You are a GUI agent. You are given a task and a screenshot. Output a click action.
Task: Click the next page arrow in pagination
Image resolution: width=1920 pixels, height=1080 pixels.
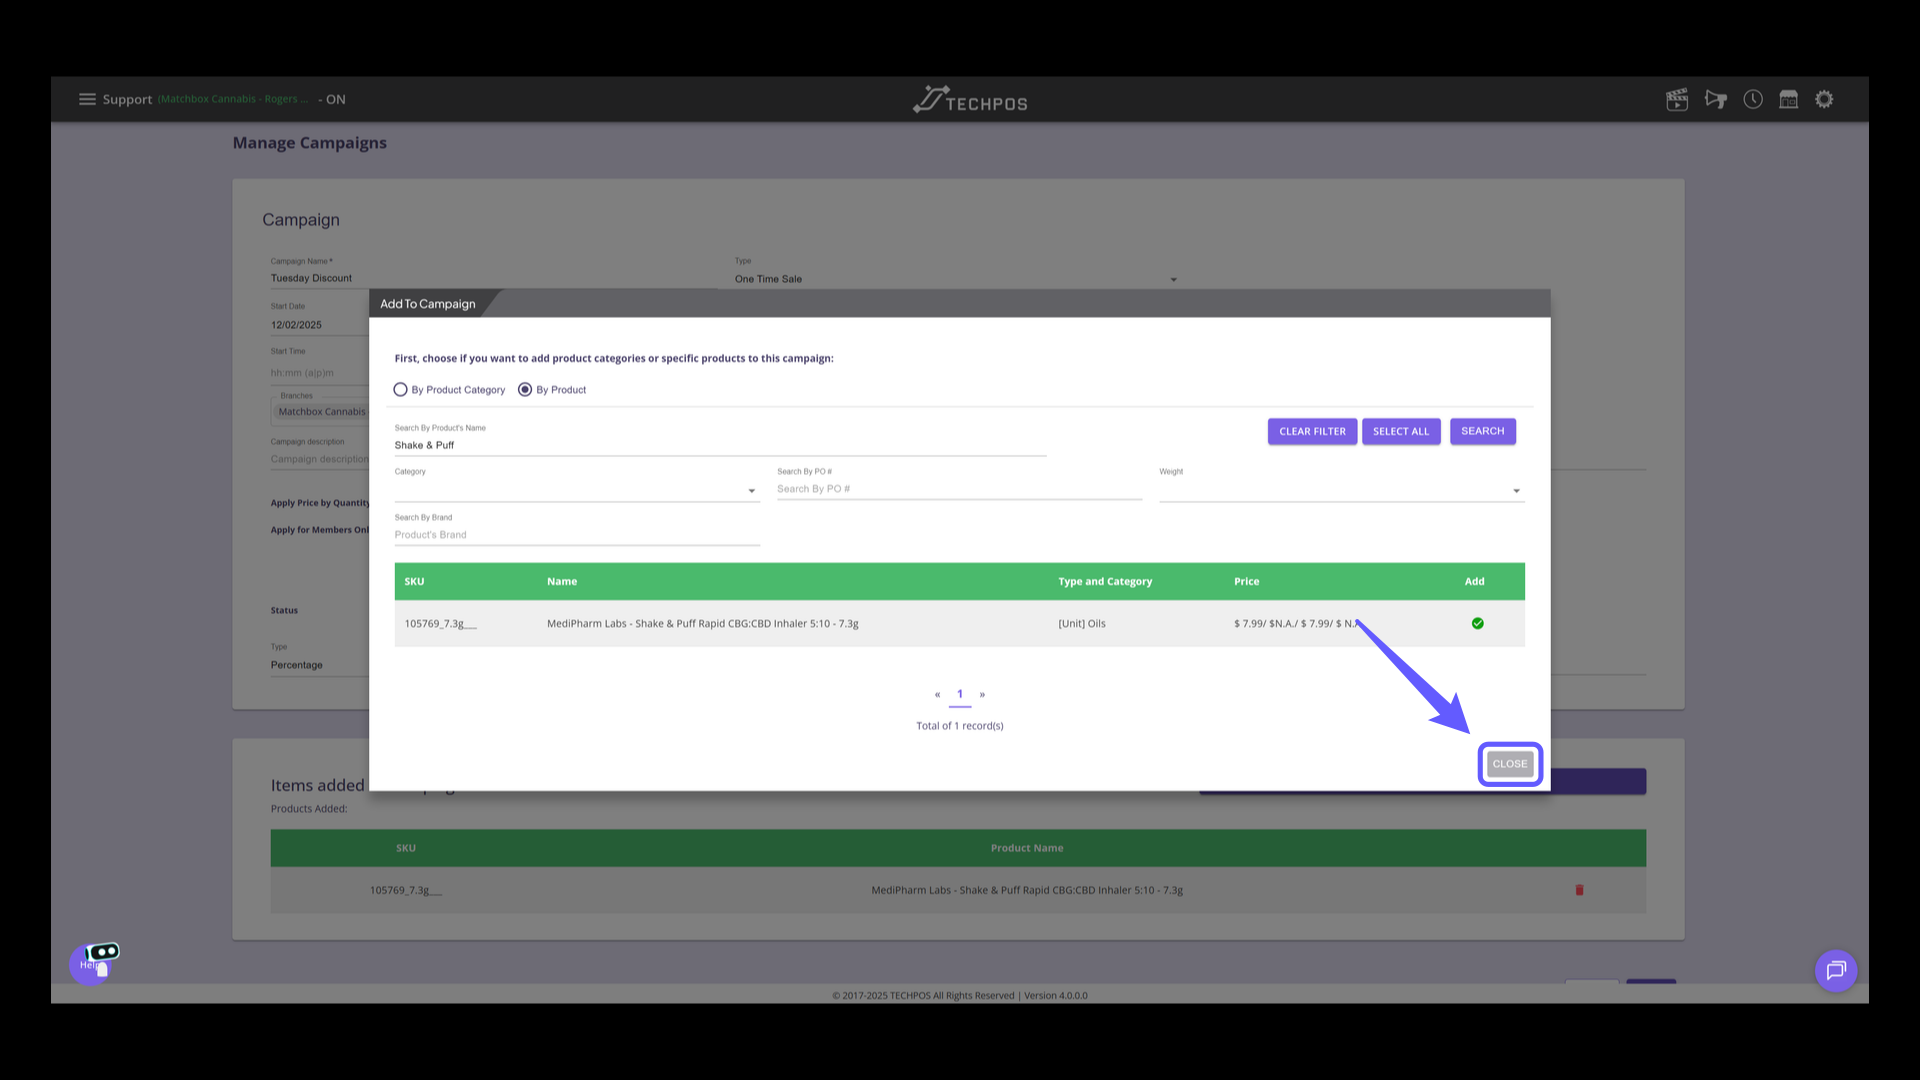point(982,694)
